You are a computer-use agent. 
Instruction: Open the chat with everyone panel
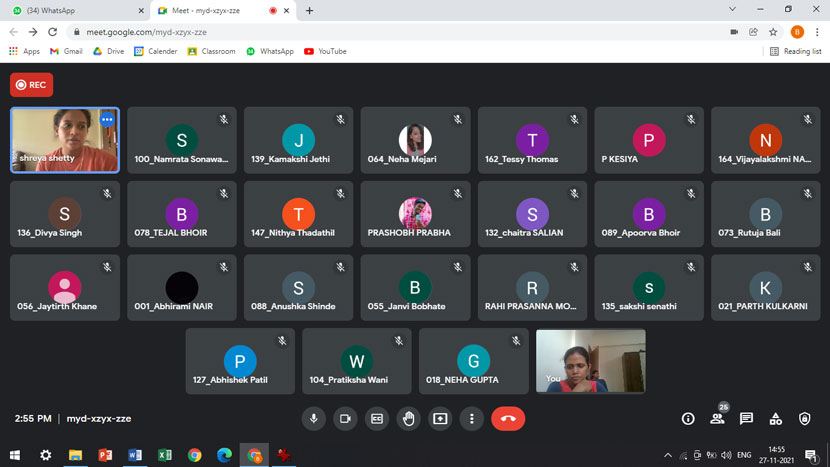(746, 419)
